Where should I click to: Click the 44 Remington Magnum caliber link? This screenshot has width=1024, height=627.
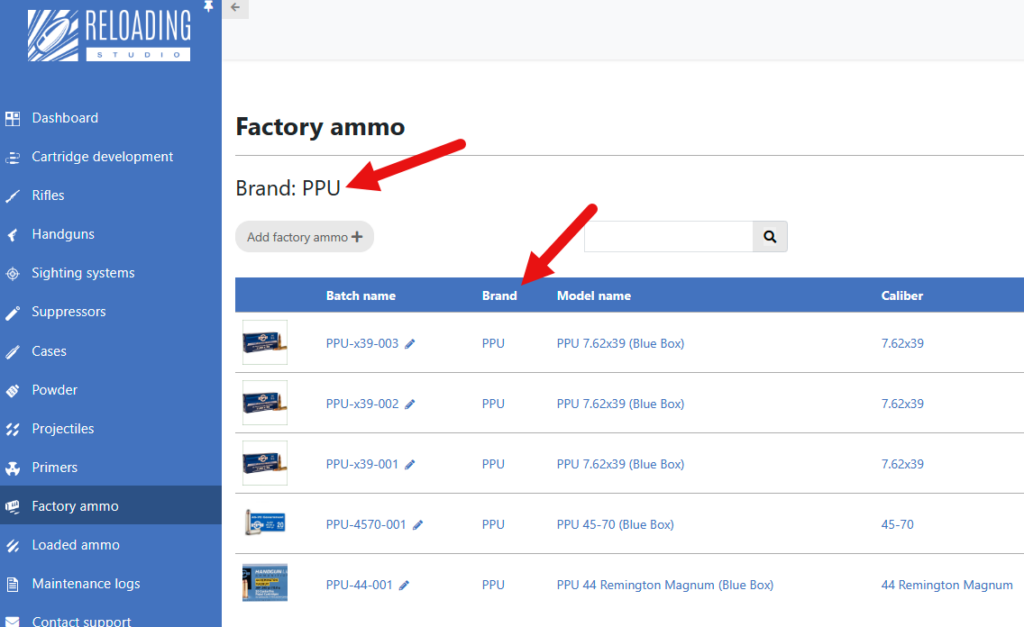tap(946, 585)
